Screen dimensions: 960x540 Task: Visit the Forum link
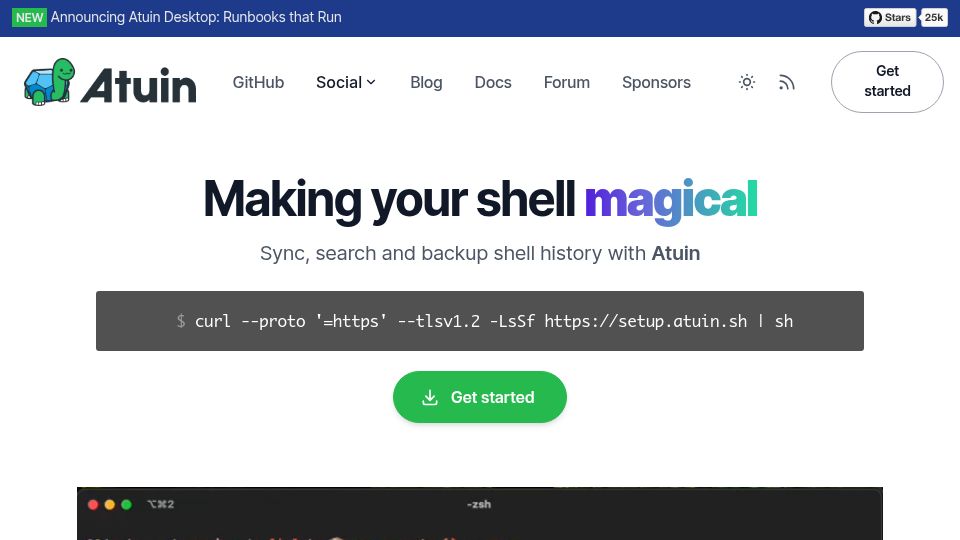566,82
